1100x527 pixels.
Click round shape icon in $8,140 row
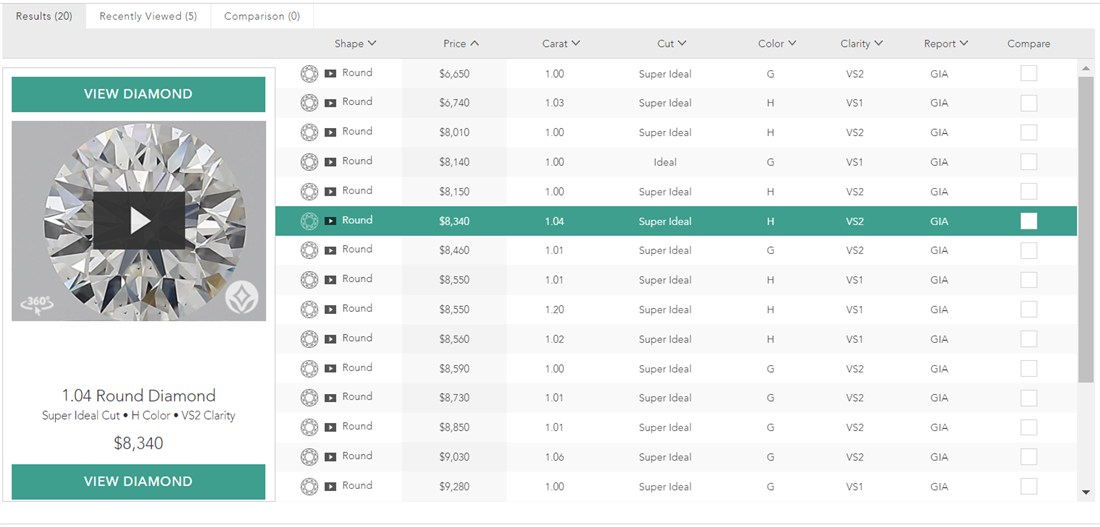309,162
